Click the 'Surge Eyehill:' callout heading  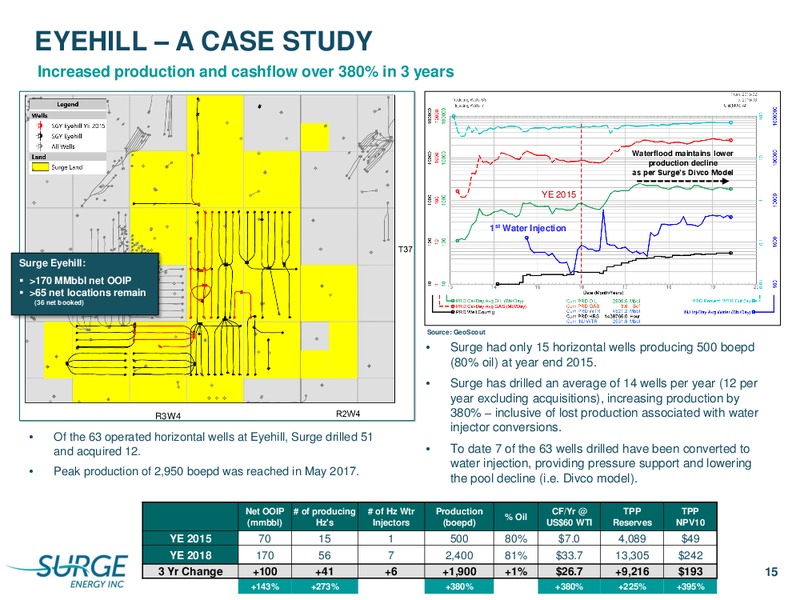52,263
